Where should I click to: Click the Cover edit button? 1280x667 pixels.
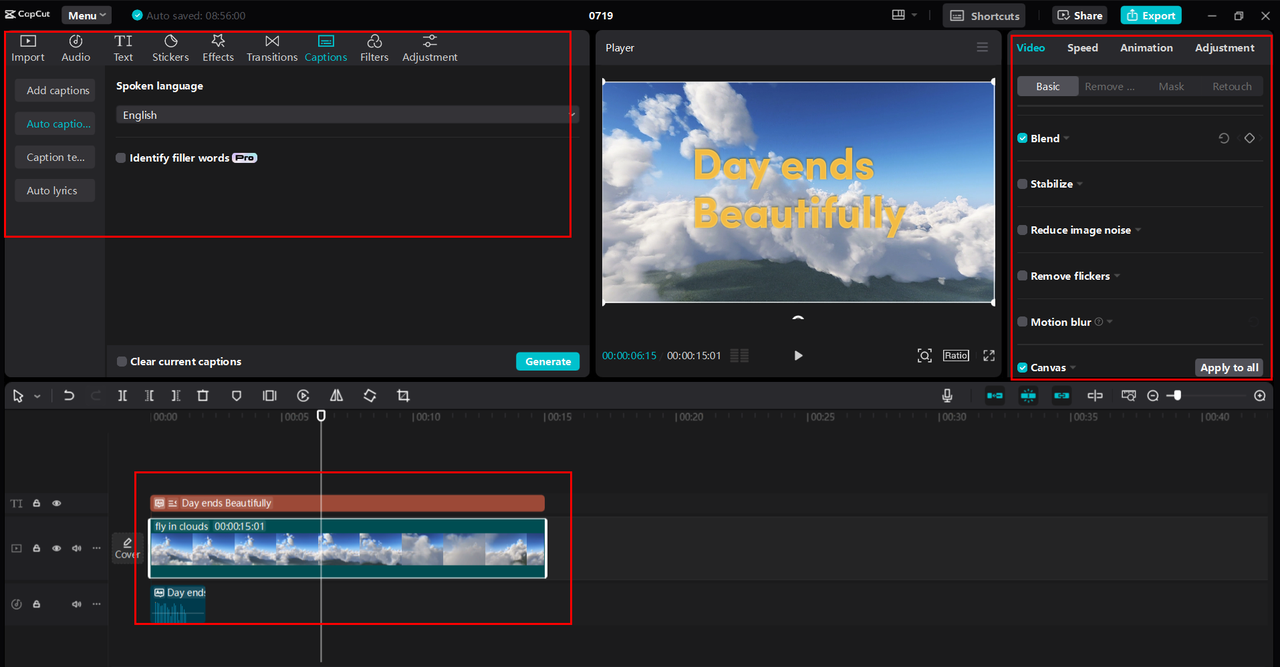point(127,548)
